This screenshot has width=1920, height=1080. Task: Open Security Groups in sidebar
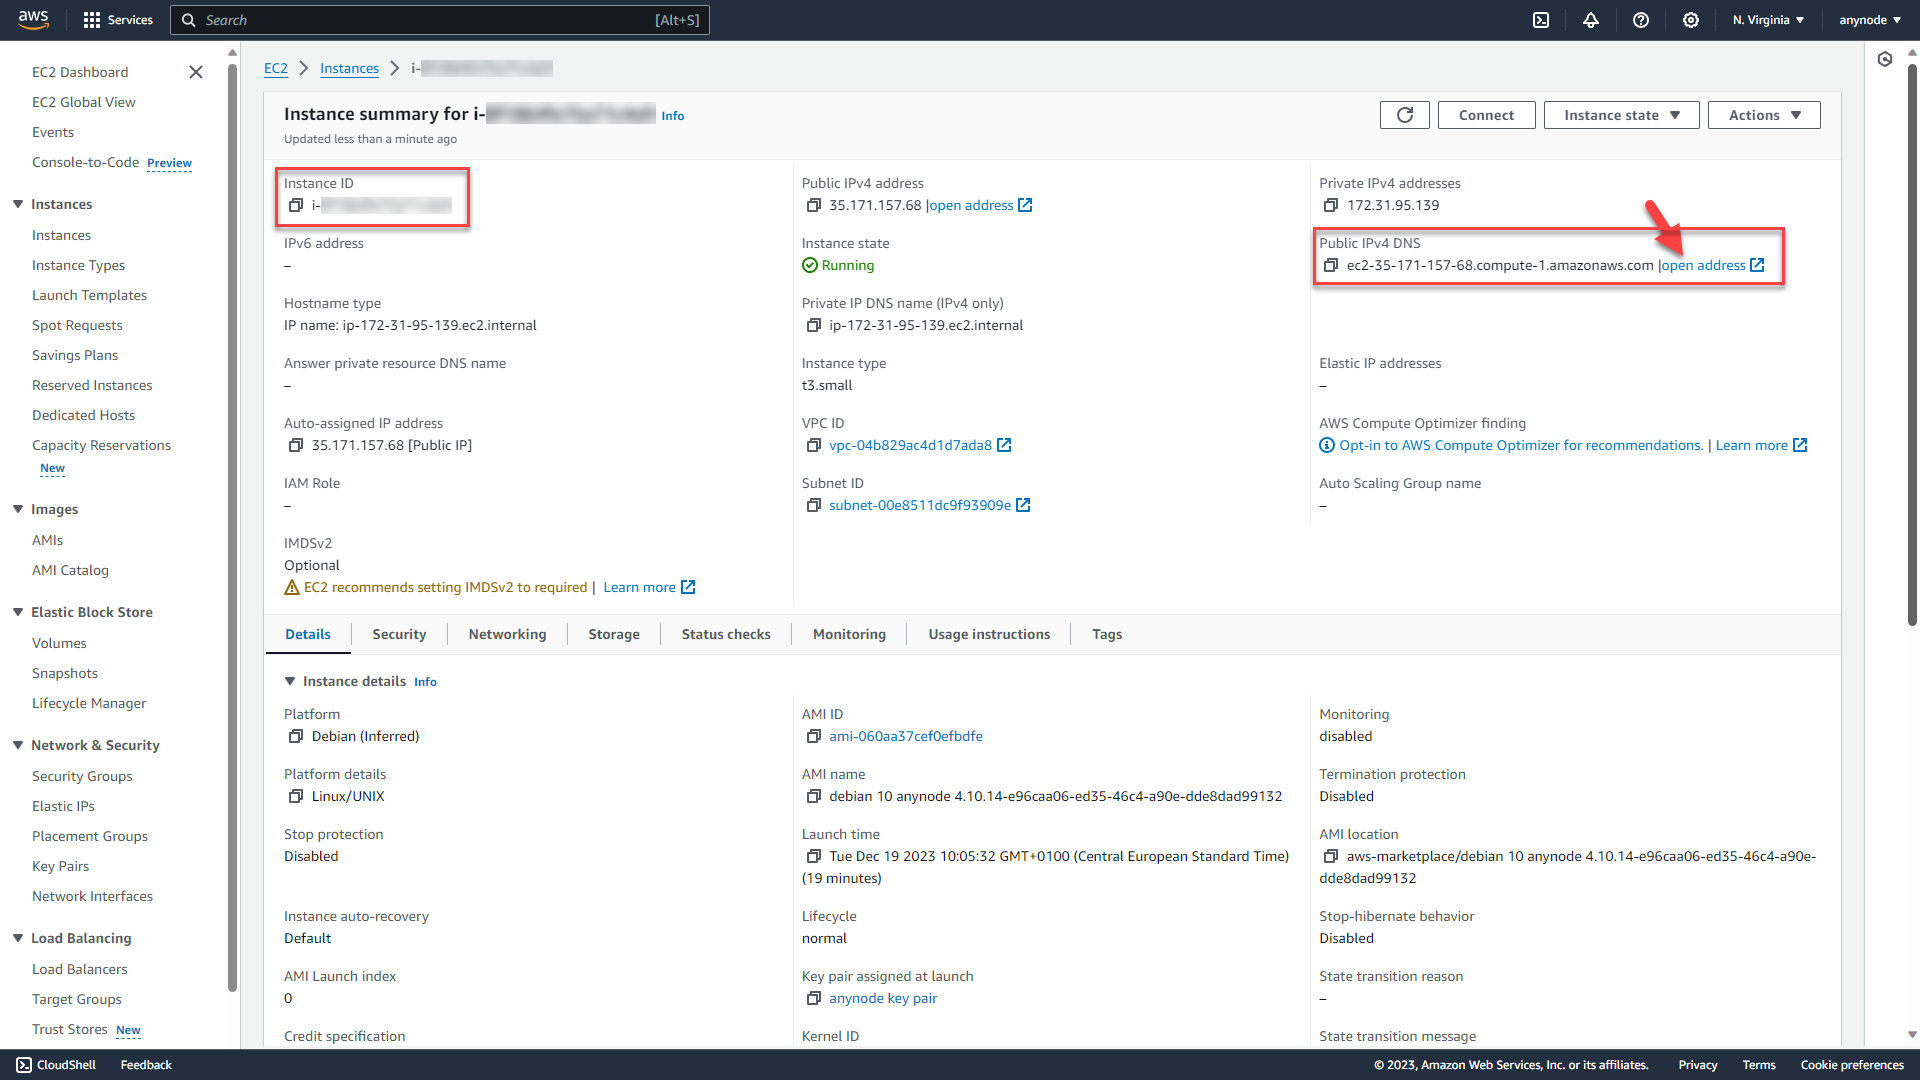click(x=82, y=776)
